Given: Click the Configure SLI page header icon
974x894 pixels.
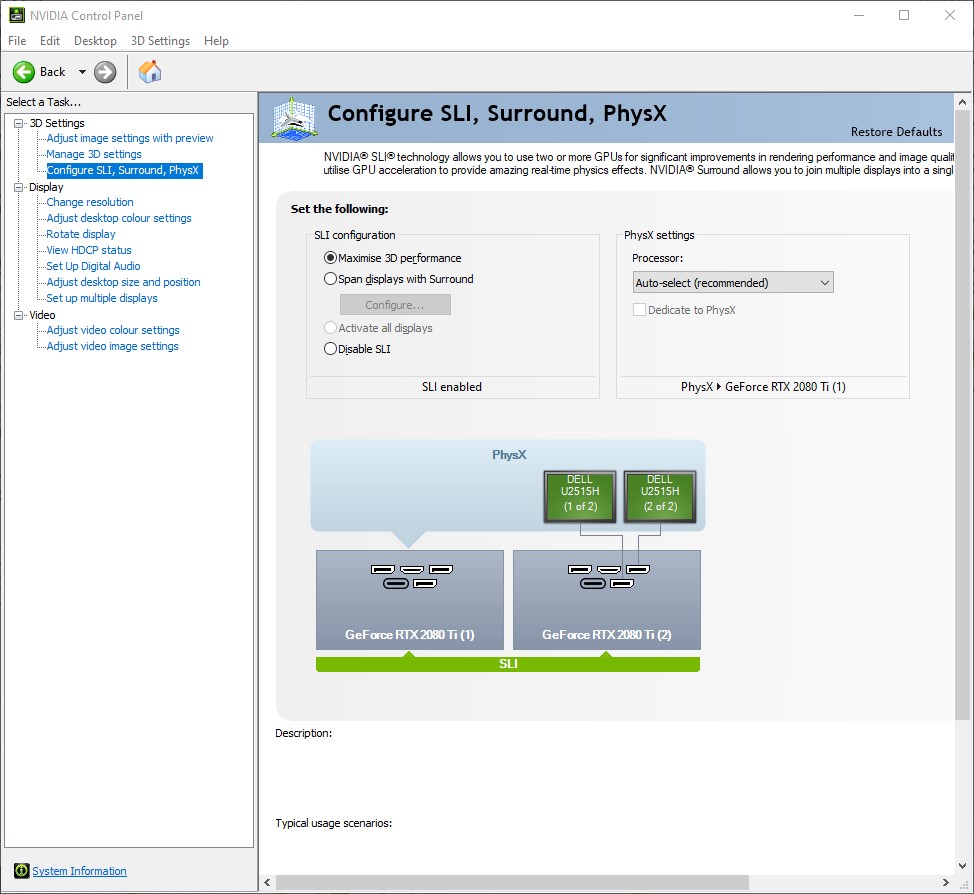Looking at the screenshot, I should tap(294, 117).
